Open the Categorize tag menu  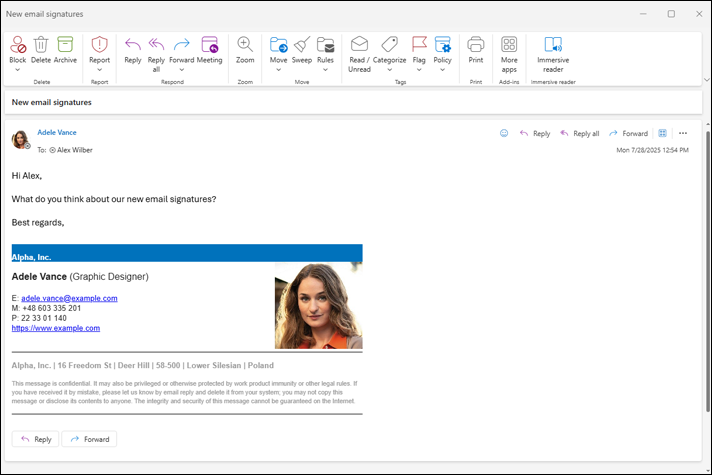tap(389, 45)
